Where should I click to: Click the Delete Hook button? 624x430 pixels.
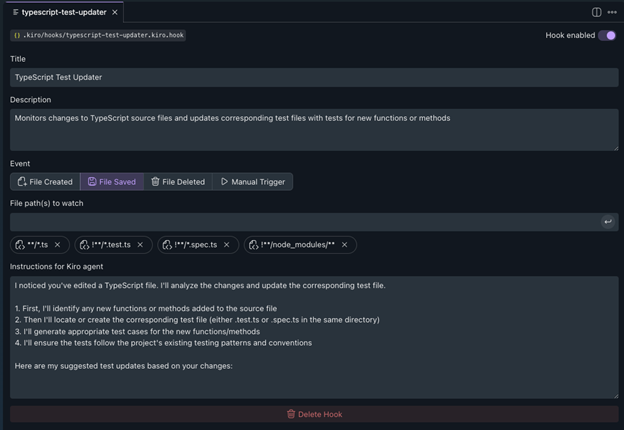pyautogui.click(x=314, y=414)
